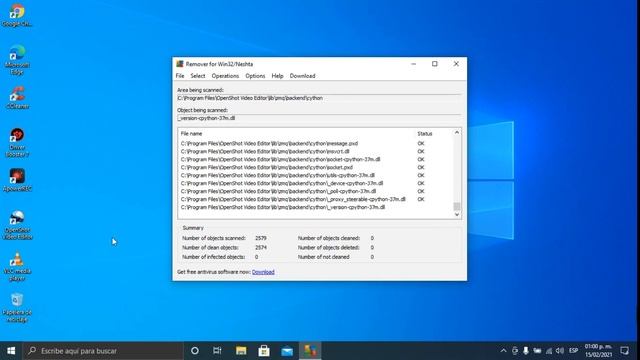
Task: Open the taskbar clock and date
Action: (598, 351)
